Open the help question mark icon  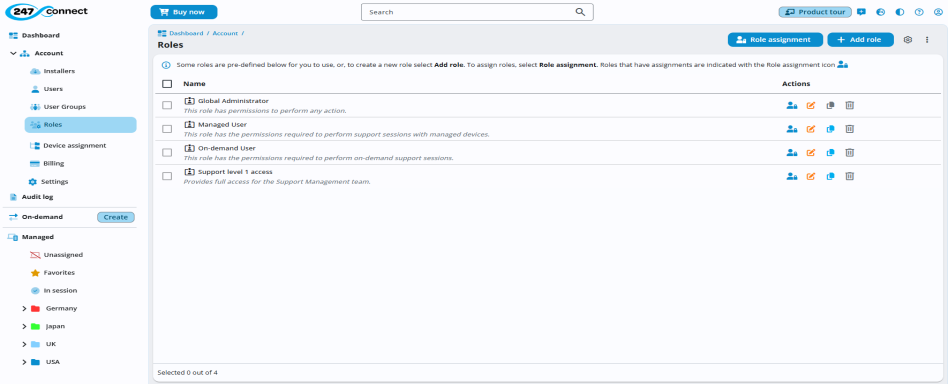(x=919, y=12)
